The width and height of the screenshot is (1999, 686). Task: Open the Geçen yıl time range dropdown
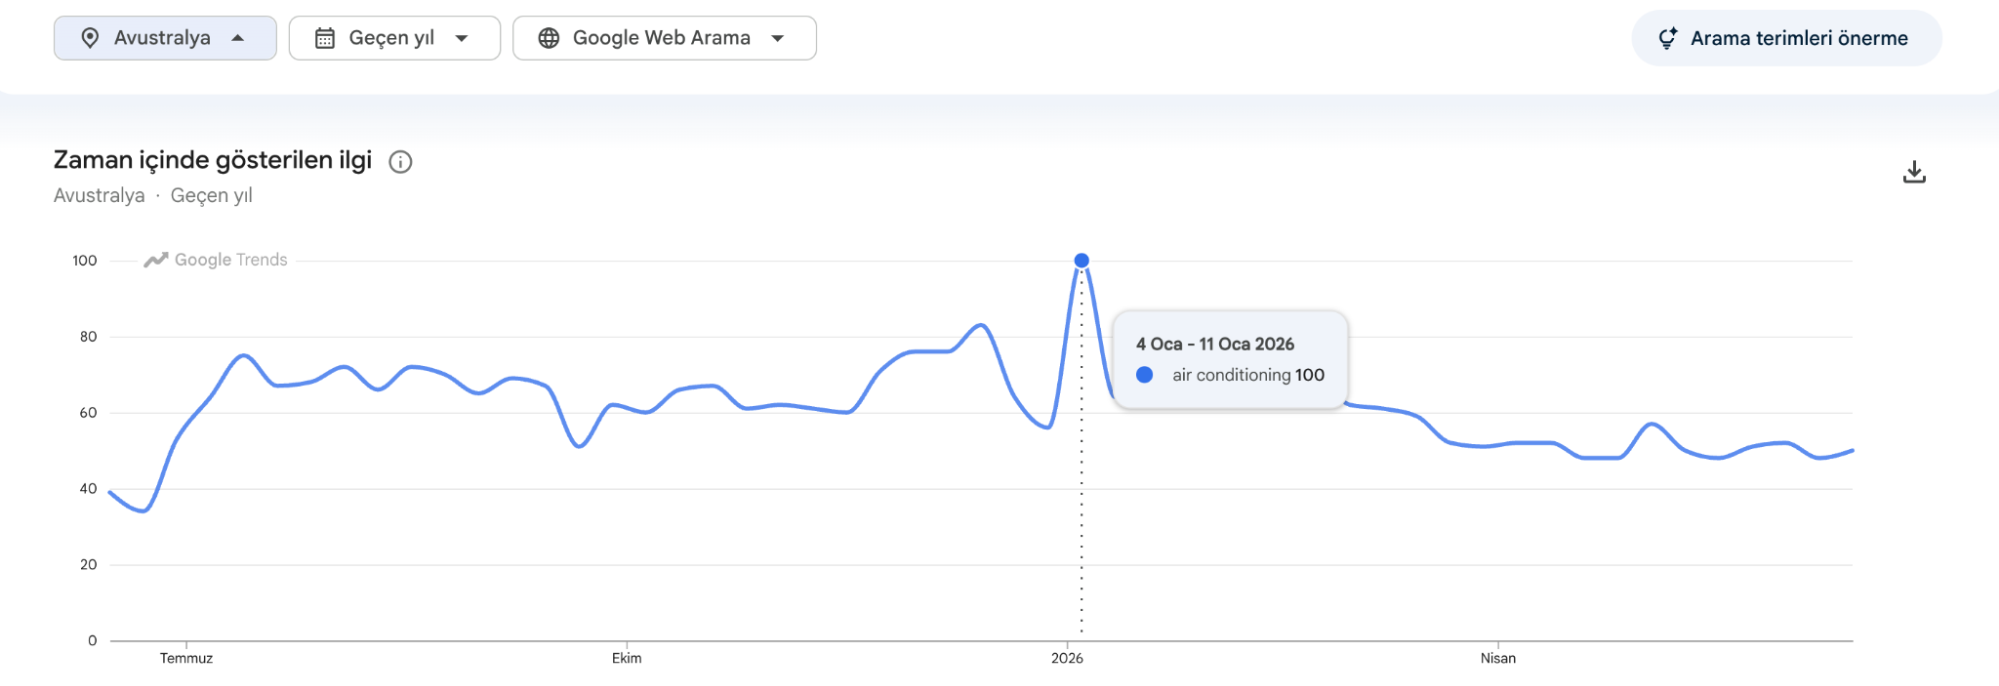click(395, 38)
